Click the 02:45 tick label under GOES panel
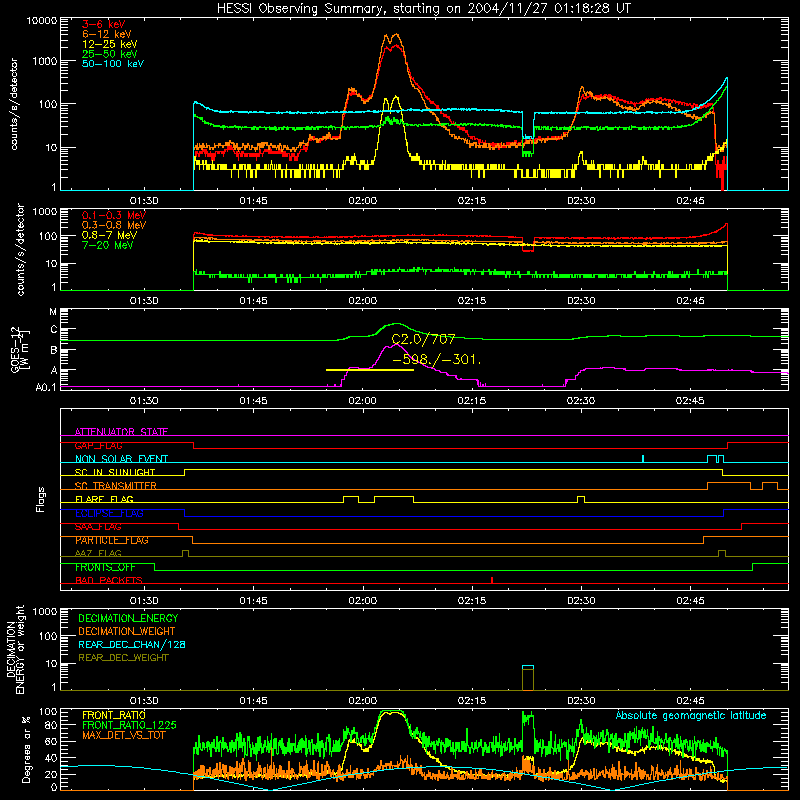The image size is (800, 800). point(690,401)
